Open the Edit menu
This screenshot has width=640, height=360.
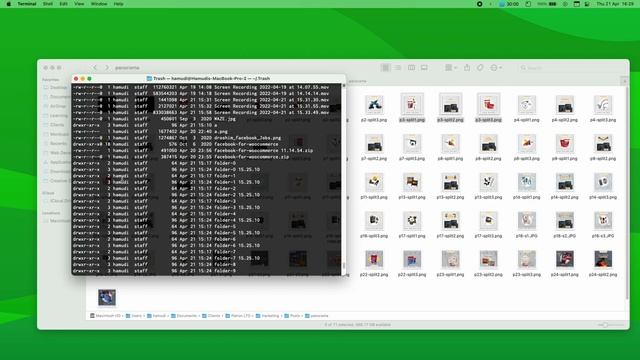[64, 4]
